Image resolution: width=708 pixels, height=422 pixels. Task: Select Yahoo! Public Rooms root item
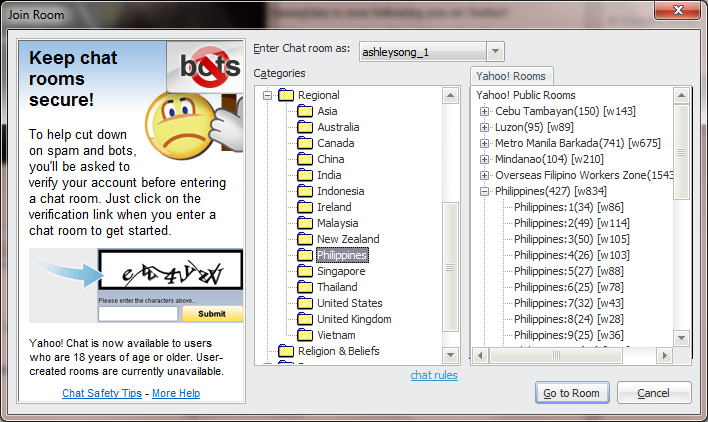[x=526, y=95]
